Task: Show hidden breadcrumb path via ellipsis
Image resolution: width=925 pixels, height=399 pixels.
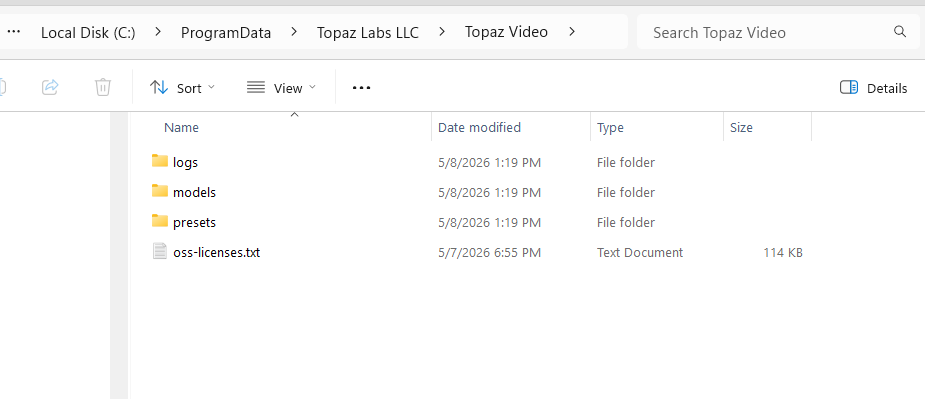Action: [14, 32]
